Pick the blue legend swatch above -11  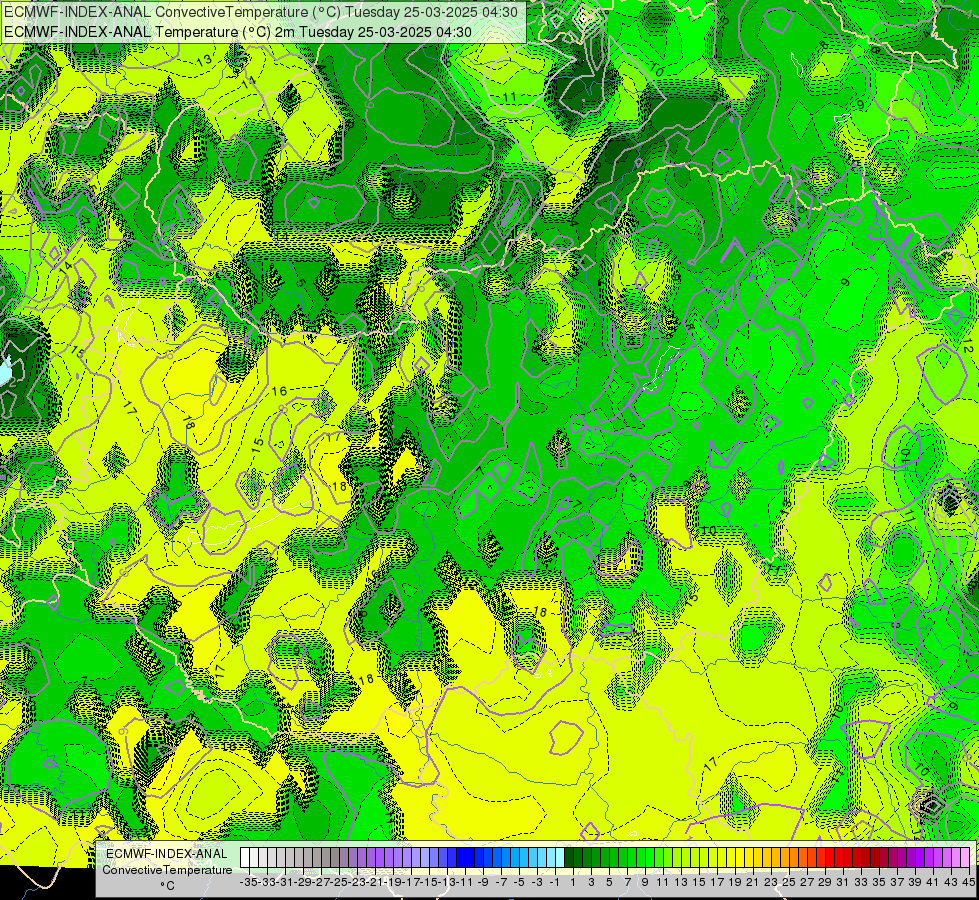[x=461, y=858]
